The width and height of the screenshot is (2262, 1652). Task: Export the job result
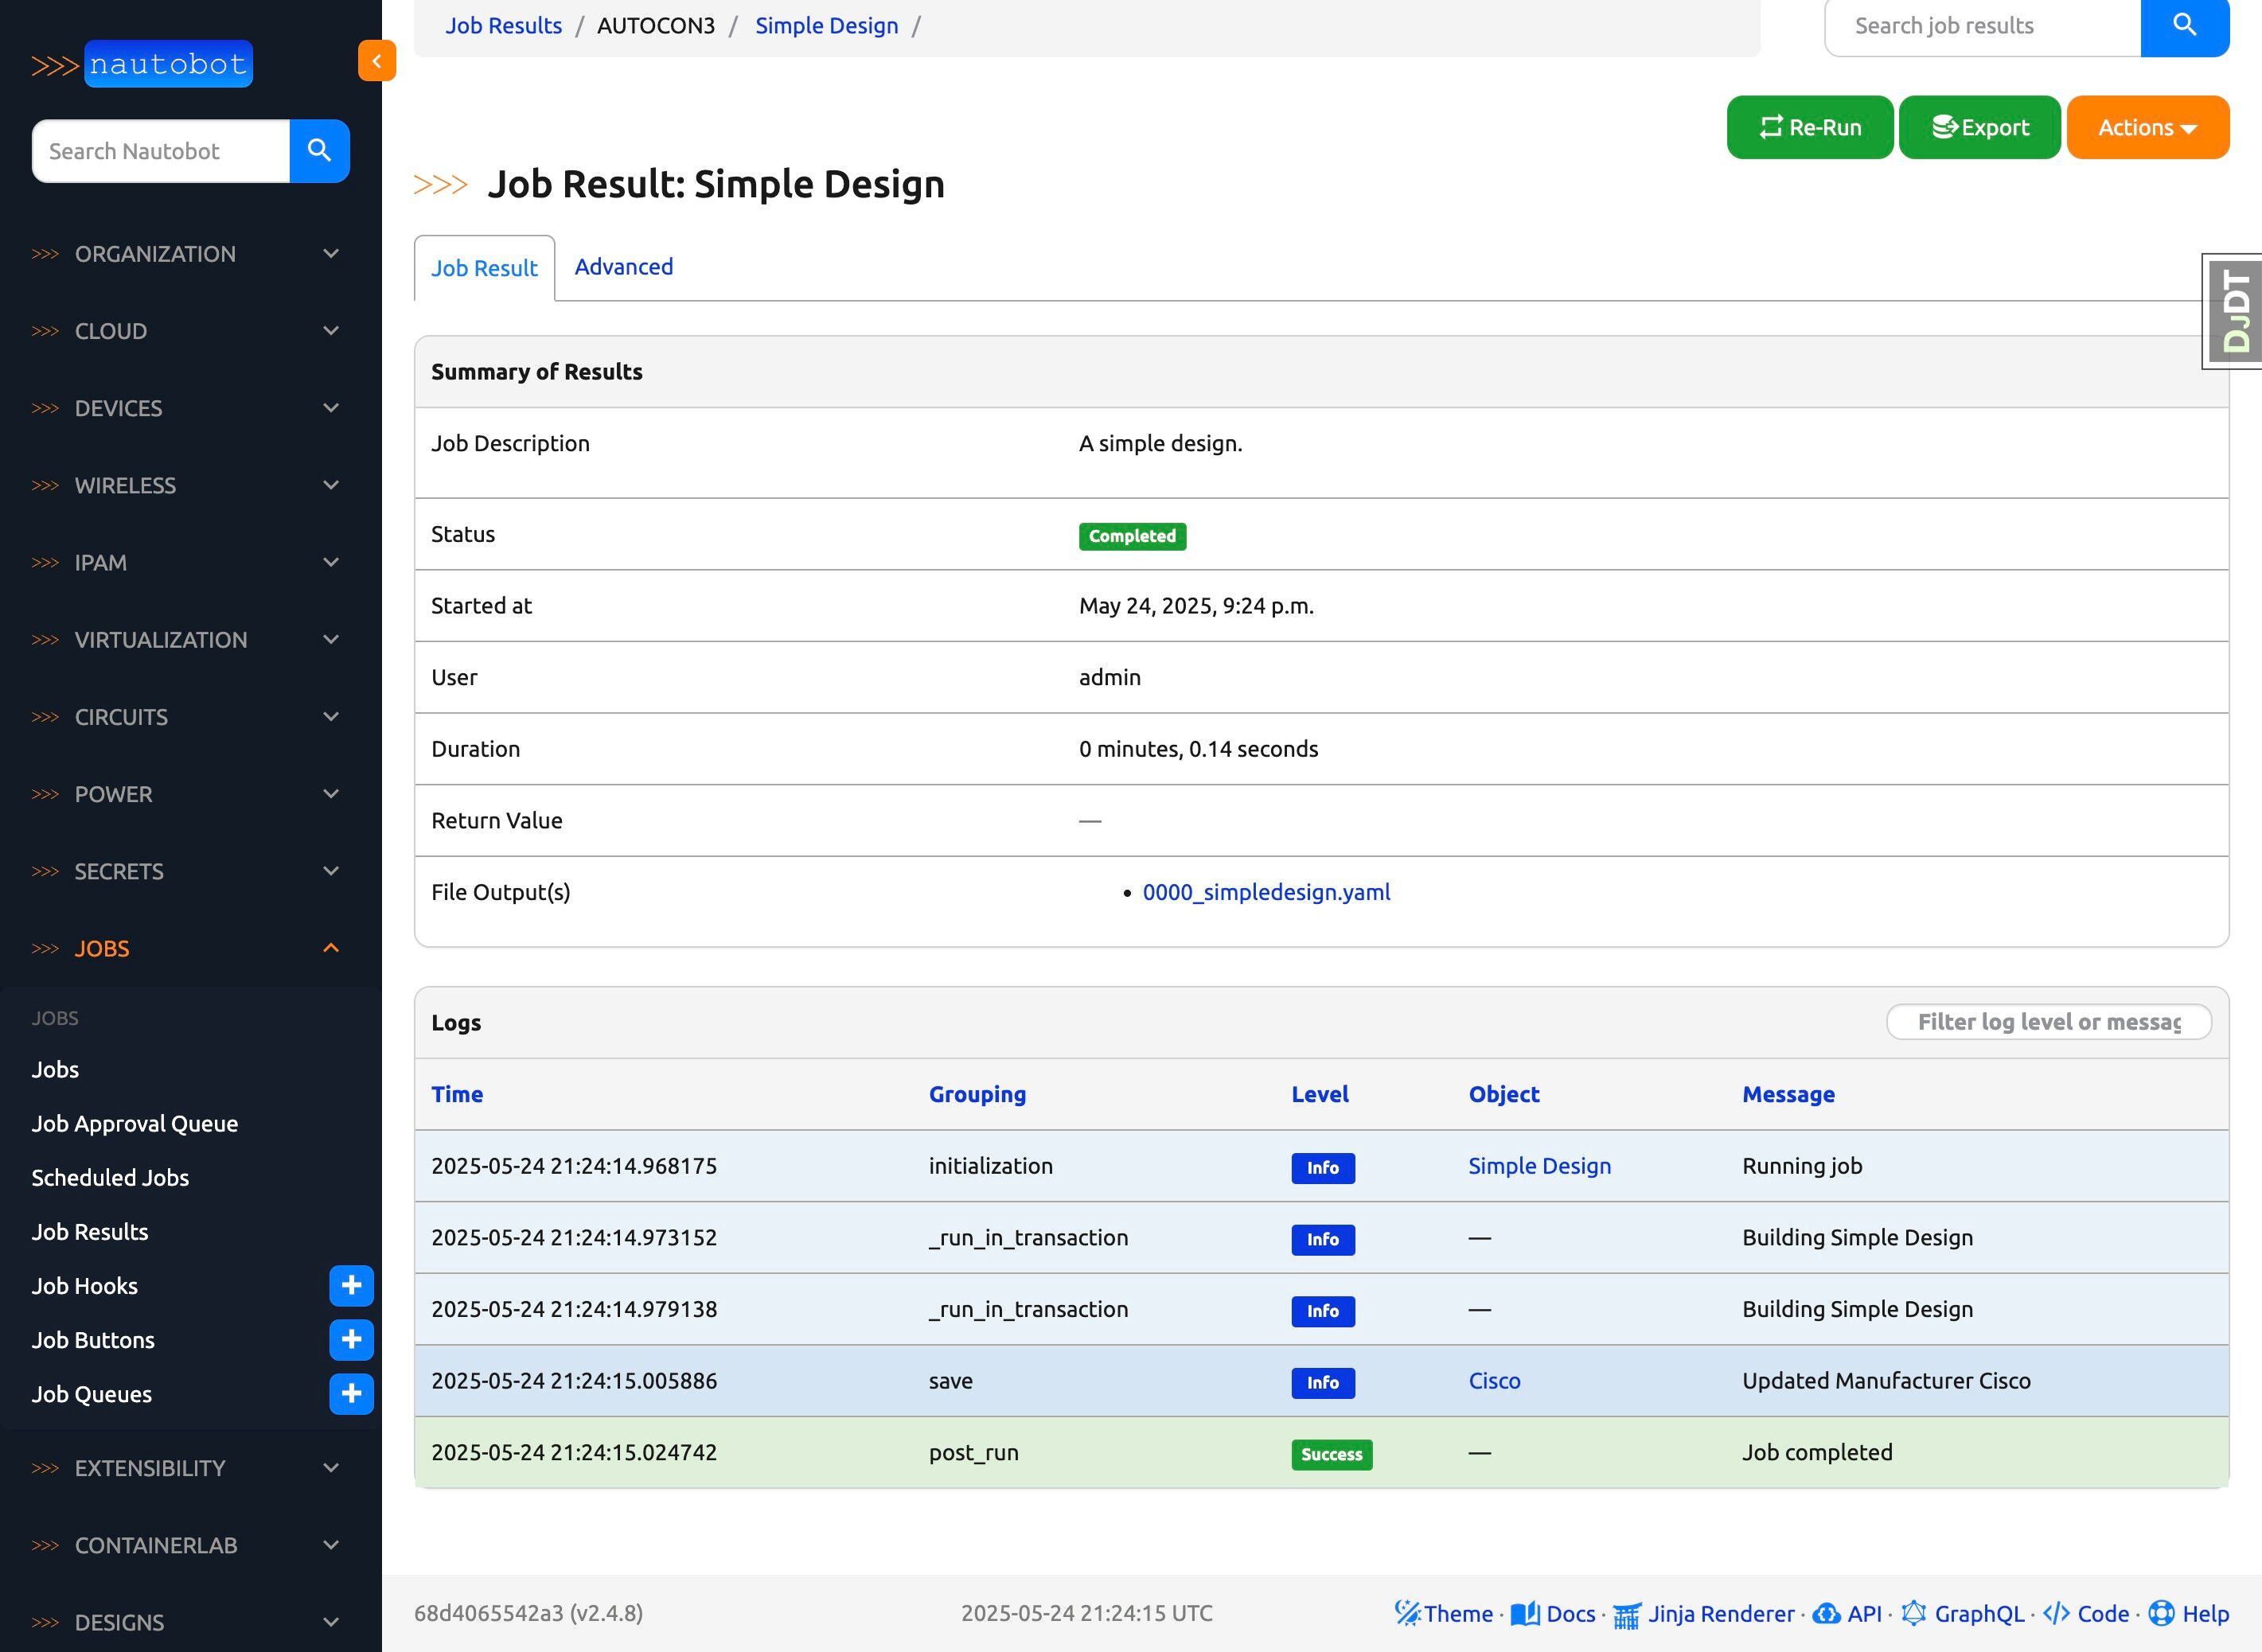pyautogui.click(x=1979, y=128)
